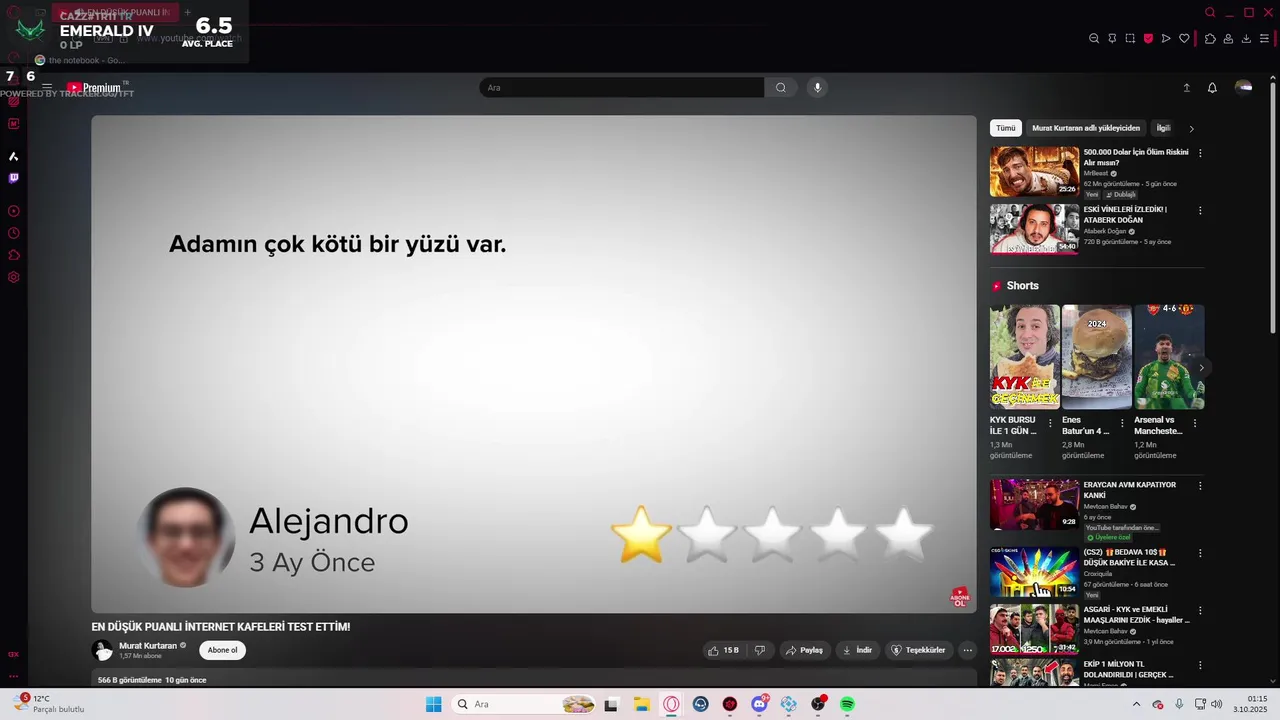Open File Explorer from the taskbar
The width and height of the screenshot is (1280, 720).
click(x=641, y=704)
